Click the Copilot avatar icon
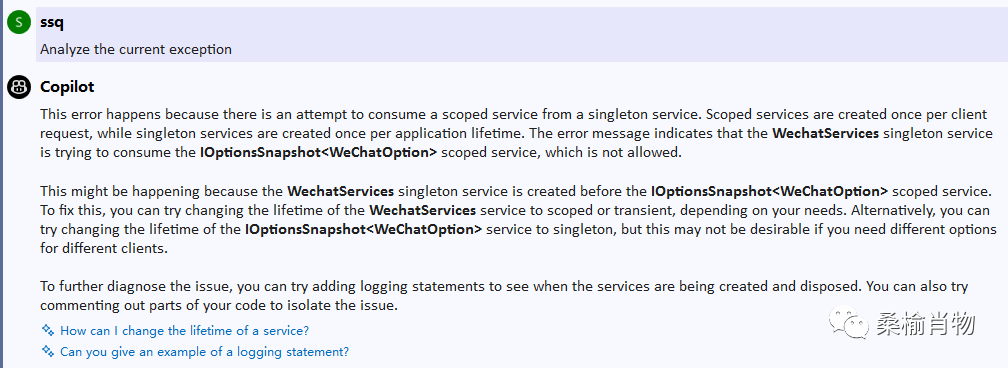 [x=19, y=87]
